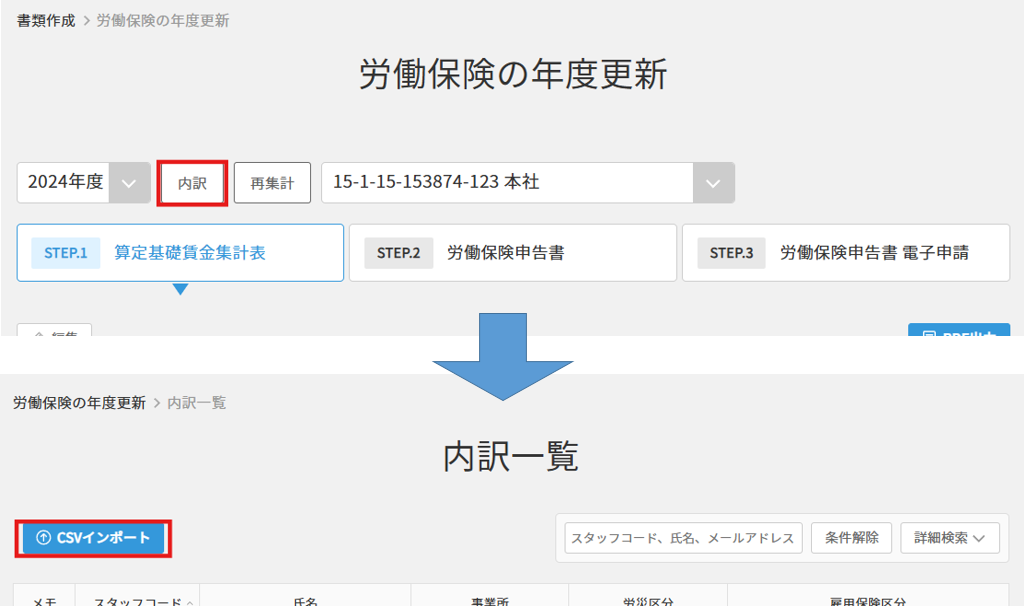Click the 内訳 breakdown button
This screenshot has width=1024, height=606.
click(191, 182)
